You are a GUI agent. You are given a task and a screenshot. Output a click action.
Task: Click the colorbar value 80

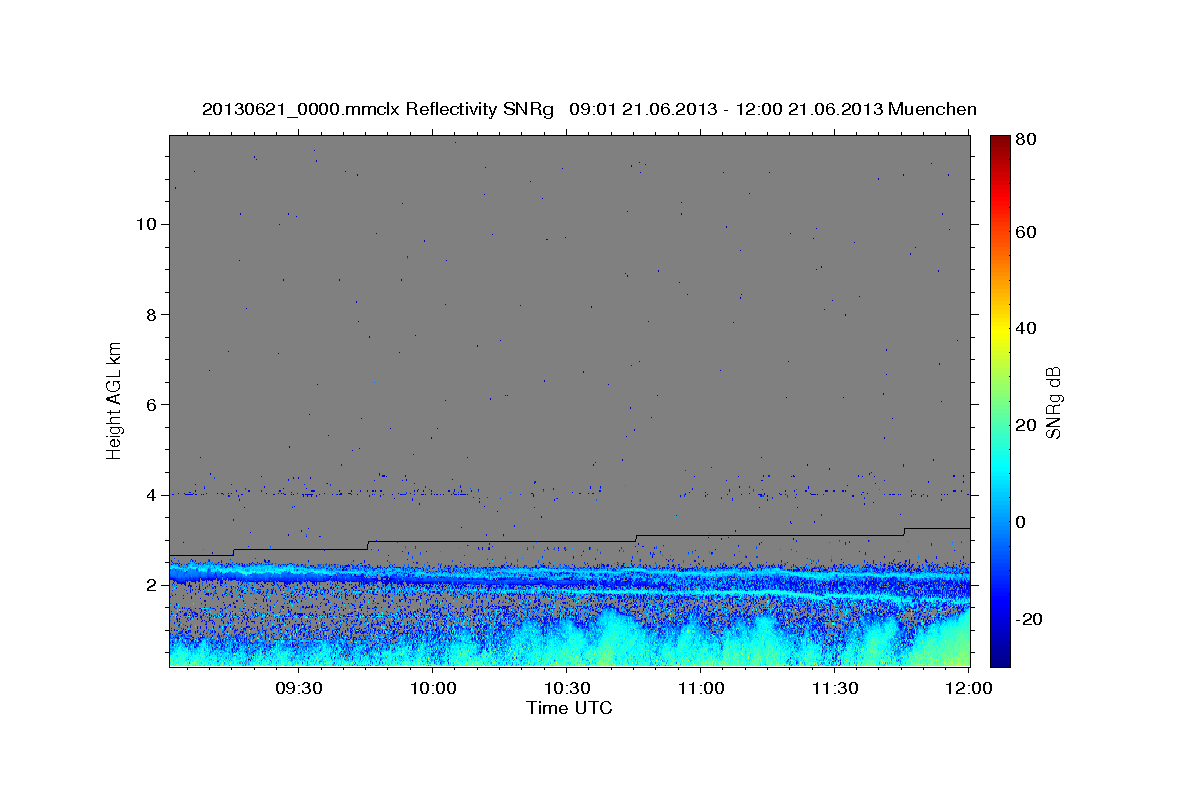pos(1025,140)
